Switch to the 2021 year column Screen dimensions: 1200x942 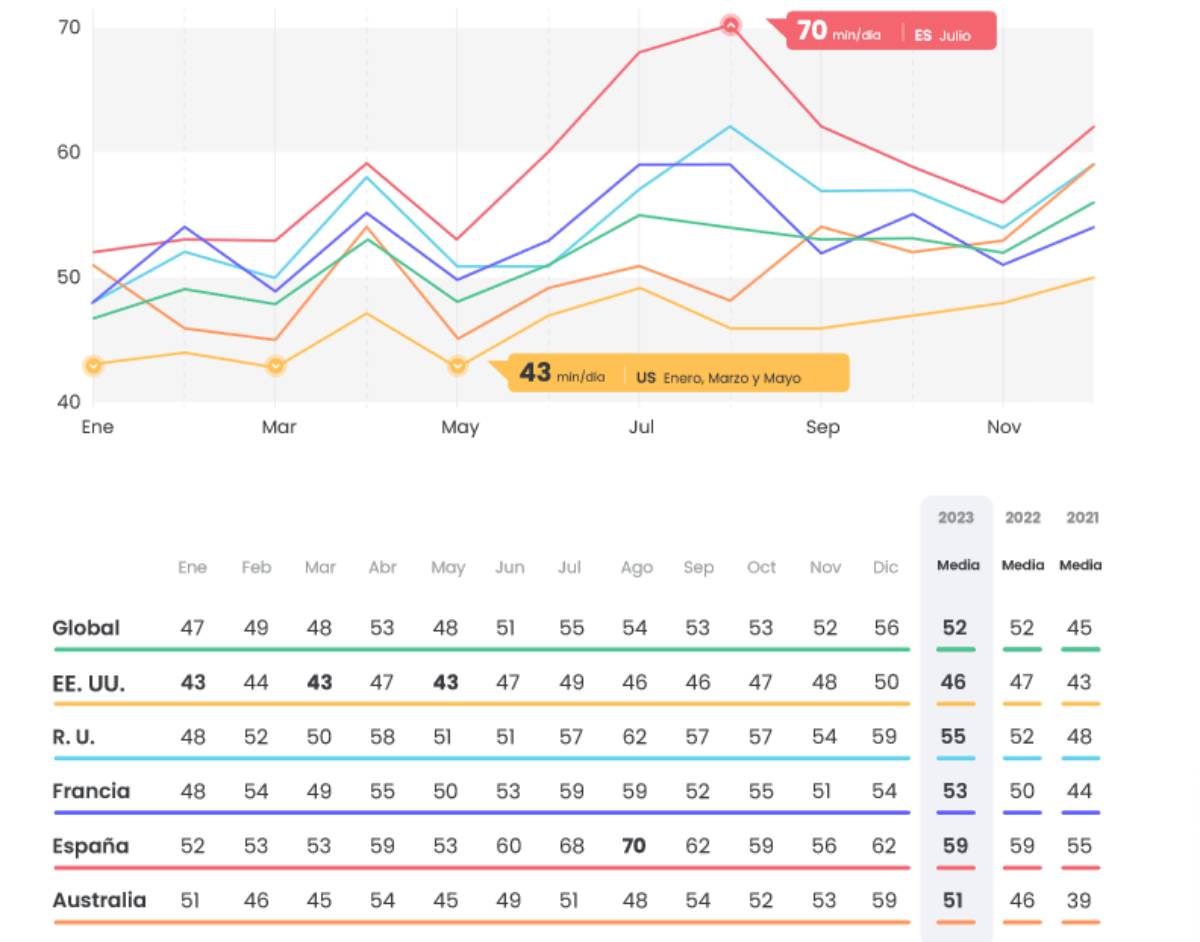point(1082,517)
